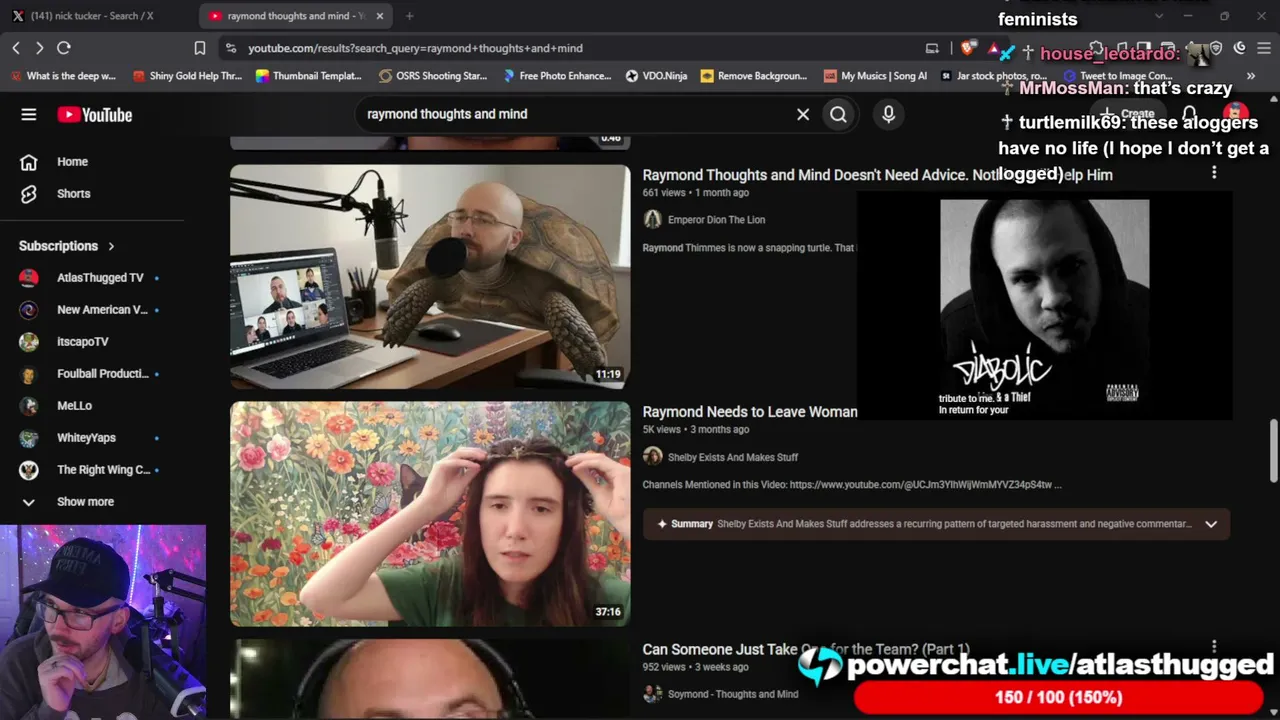The image size is (1280, 720).
Task: Expand the AI Summary chevron for Shelby video
Action: (x=1211, y=524)
